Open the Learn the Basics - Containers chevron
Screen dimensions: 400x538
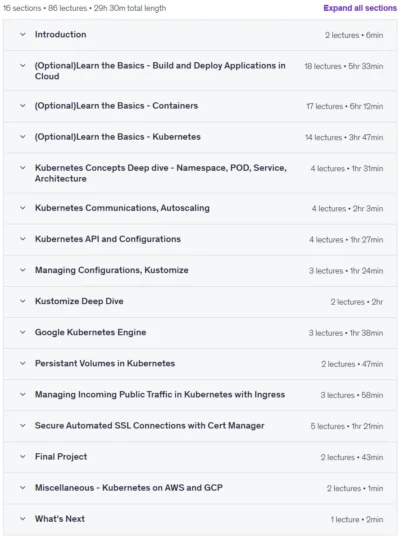(23, 106)
